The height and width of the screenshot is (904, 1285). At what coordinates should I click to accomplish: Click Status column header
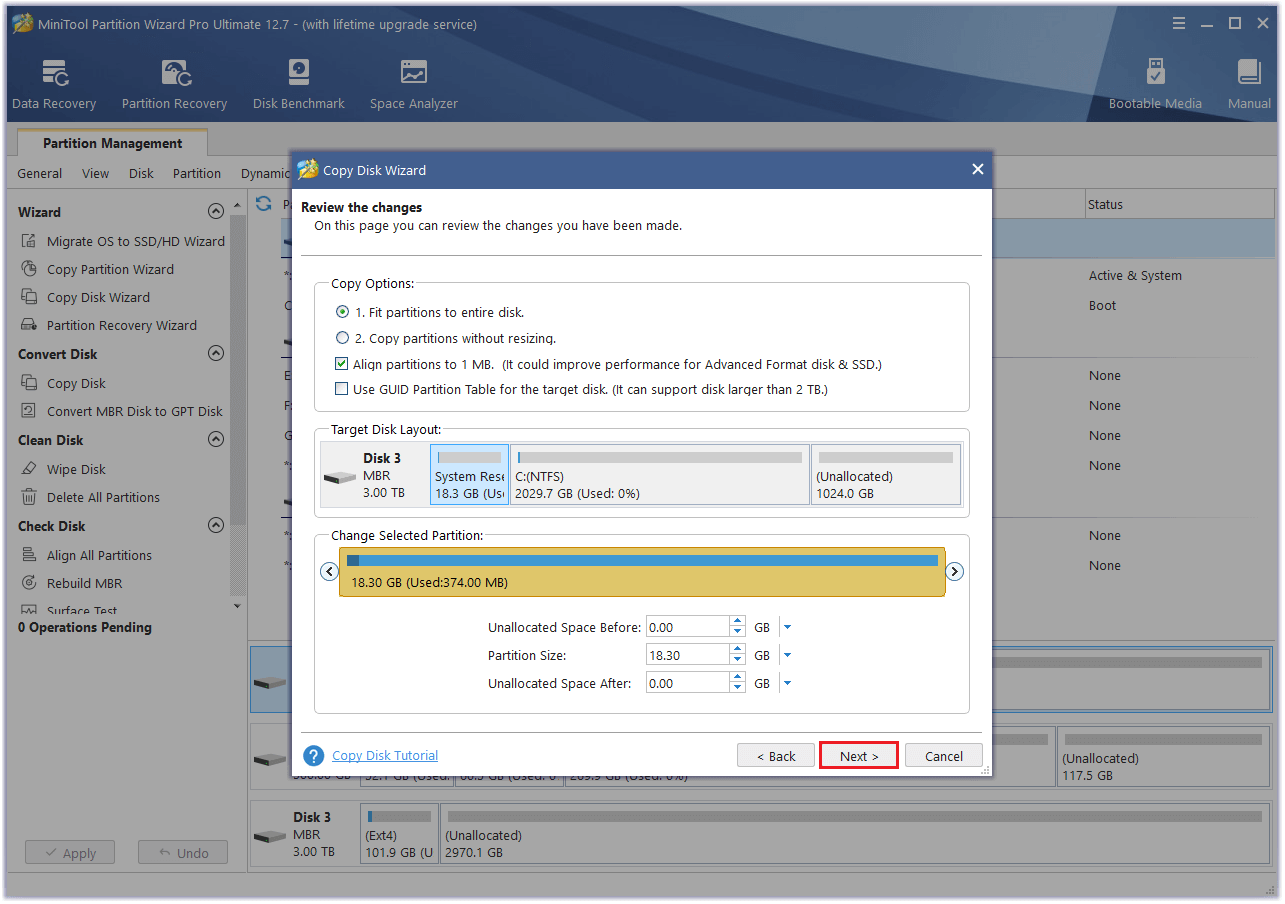pyautogui.click(x=1180, y=204)
